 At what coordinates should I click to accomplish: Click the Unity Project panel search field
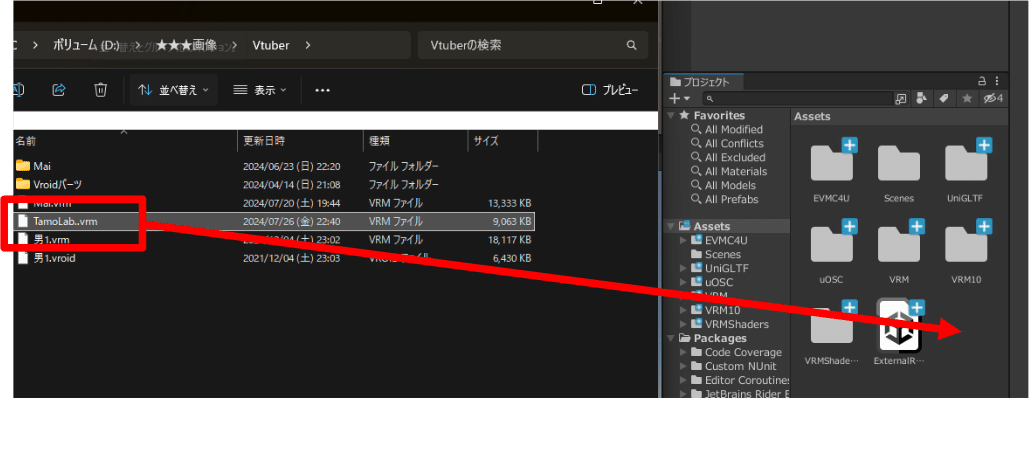[x=796, y=98]
